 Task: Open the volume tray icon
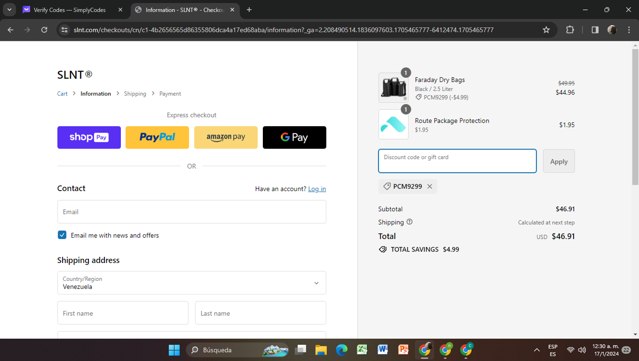(x=582, y=350)
